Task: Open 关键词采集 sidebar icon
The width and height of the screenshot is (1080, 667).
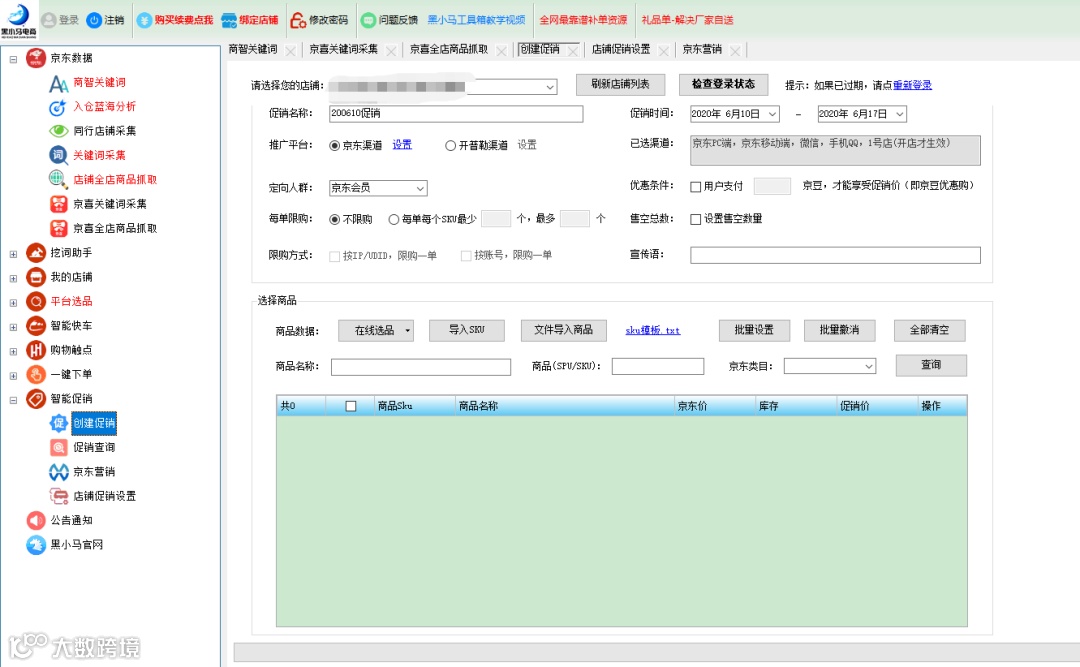Action: click(59, 155)
